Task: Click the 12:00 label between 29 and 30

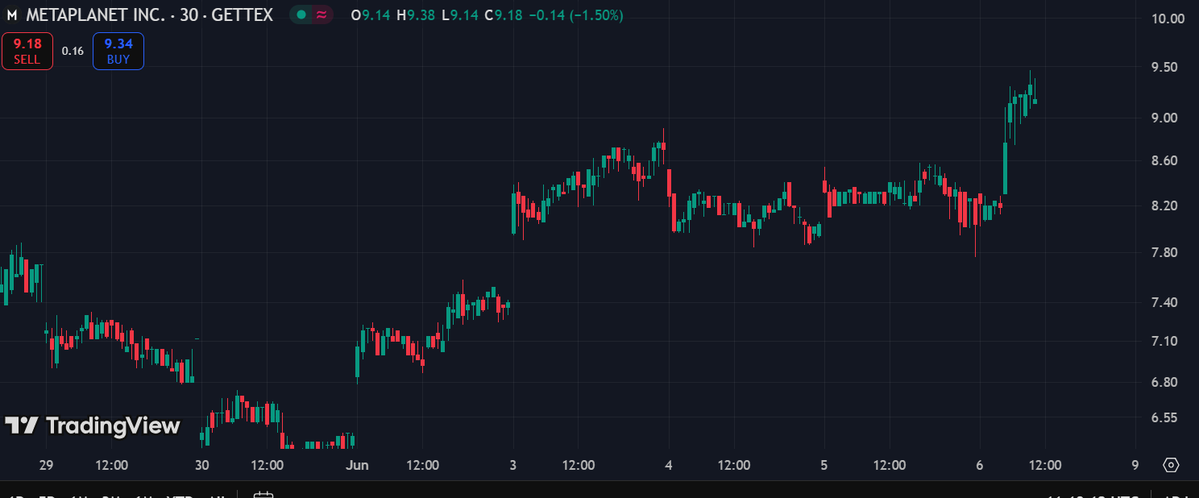Action: (x=112, y=465)
